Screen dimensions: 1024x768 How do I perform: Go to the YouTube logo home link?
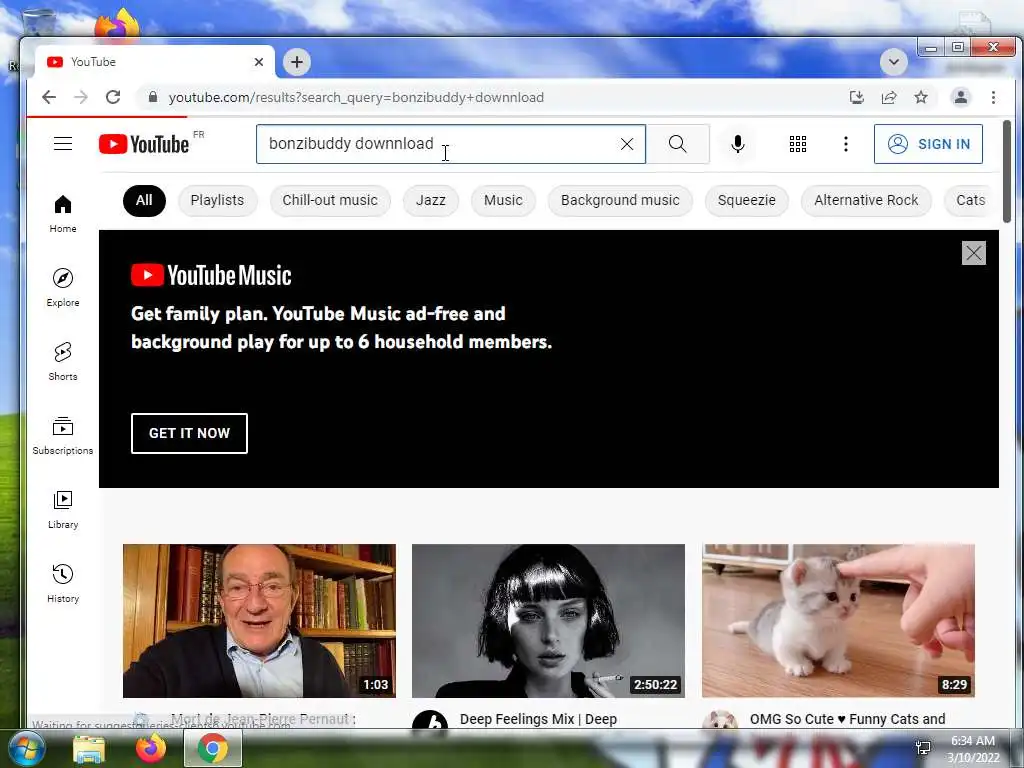coord(144,144)
